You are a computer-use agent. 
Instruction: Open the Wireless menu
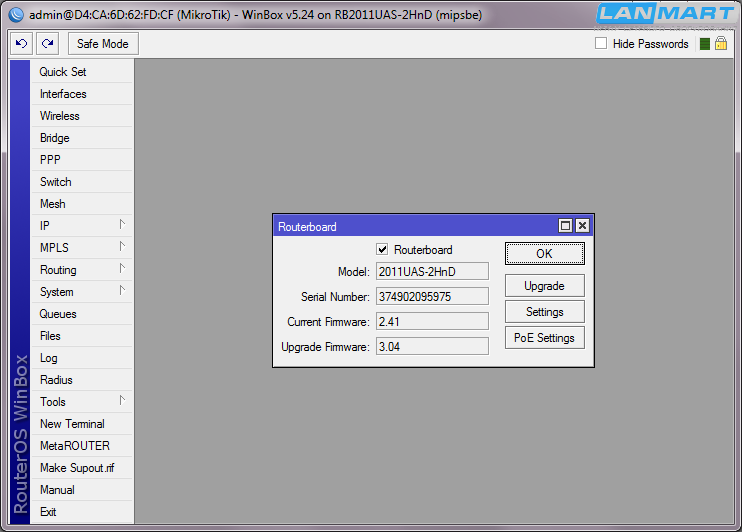(x=81, y=116)
